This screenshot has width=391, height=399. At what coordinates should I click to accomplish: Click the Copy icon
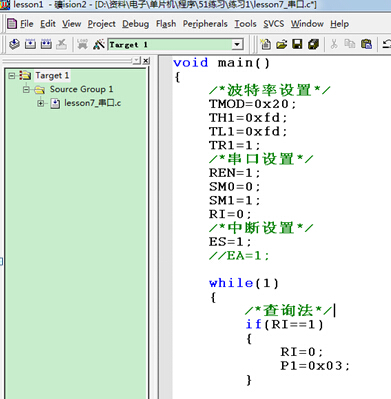tap(350, 44)
